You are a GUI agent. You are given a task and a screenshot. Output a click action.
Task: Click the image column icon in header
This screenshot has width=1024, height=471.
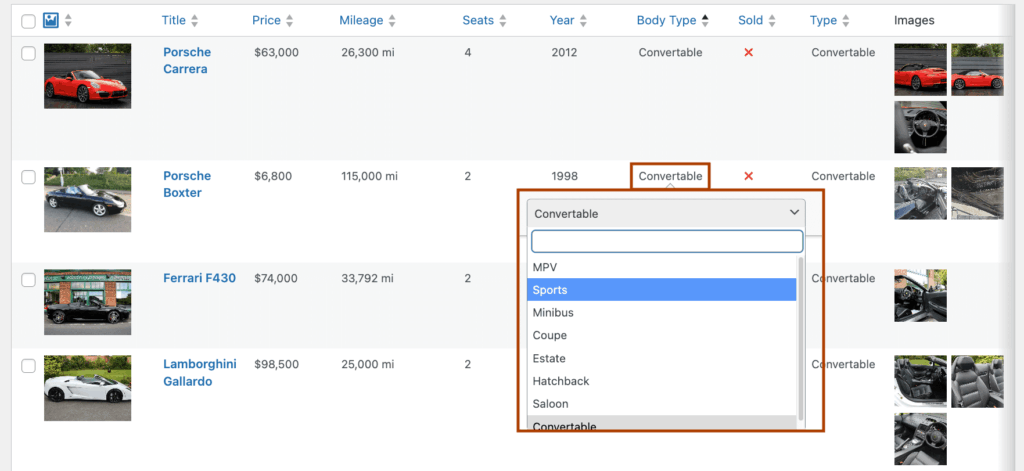pyautogui.click(x=51, y=21)
